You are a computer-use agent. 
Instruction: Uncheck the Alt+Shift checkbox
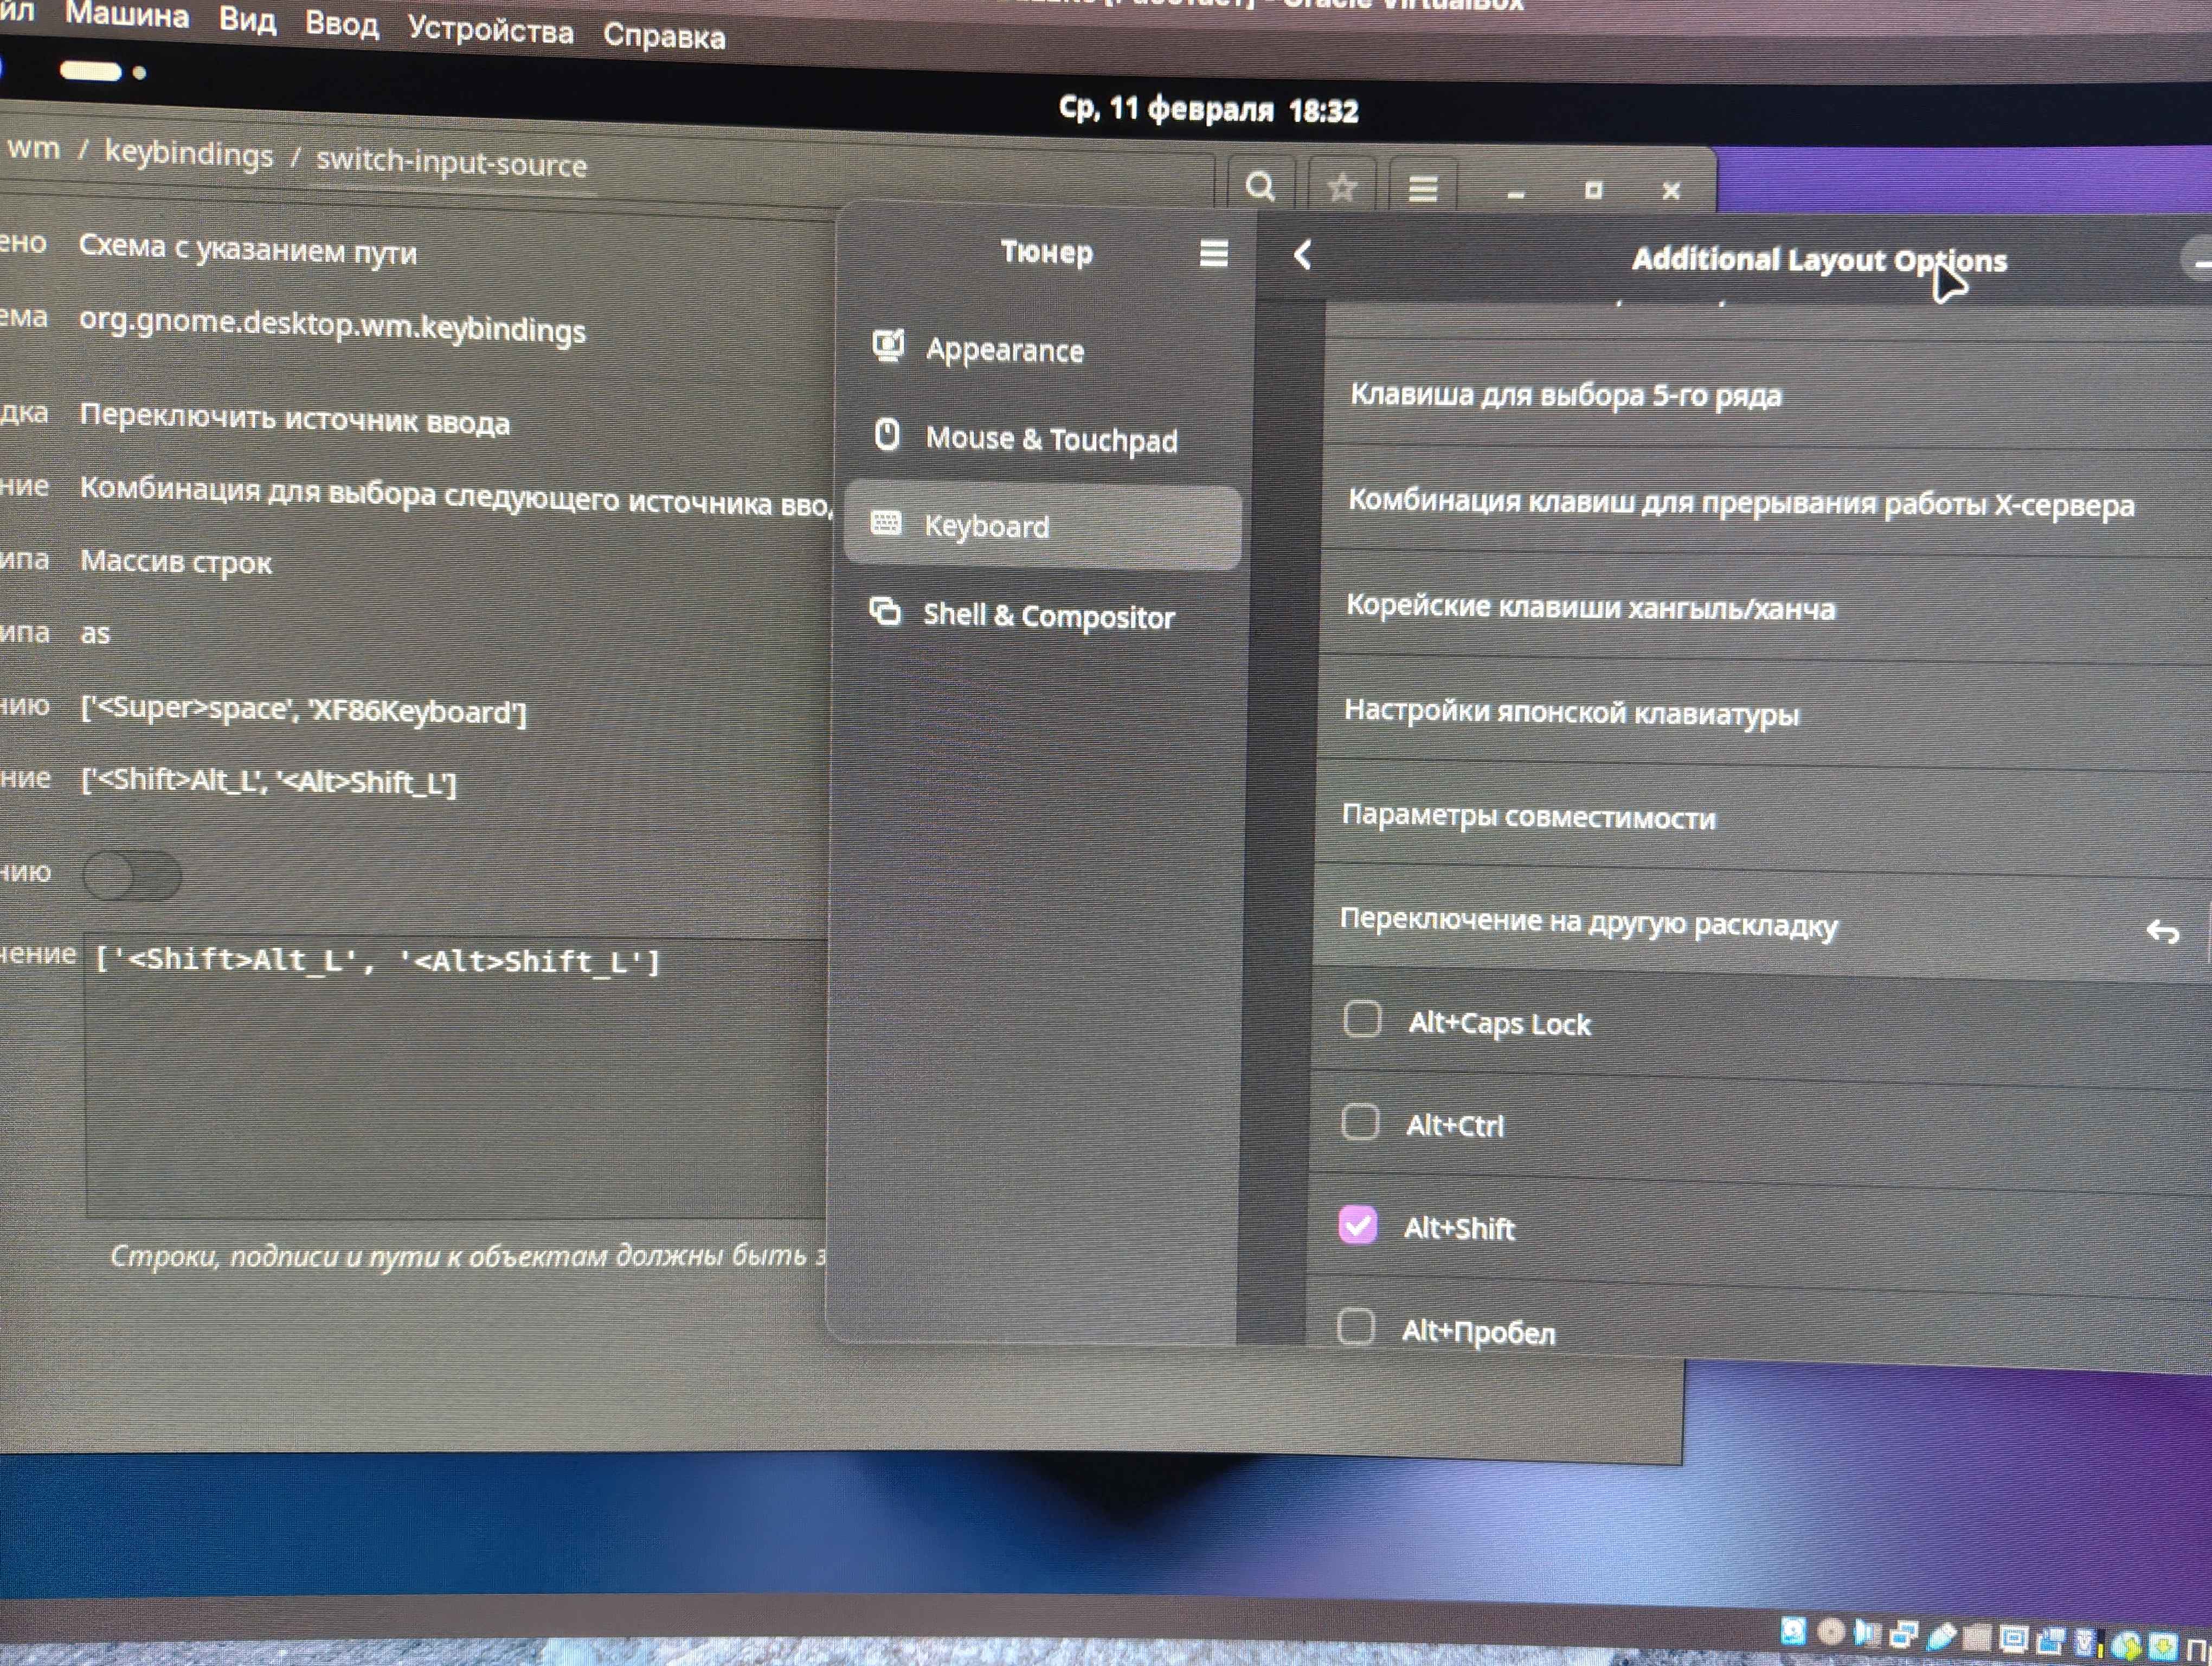tap(1357, 1225)
